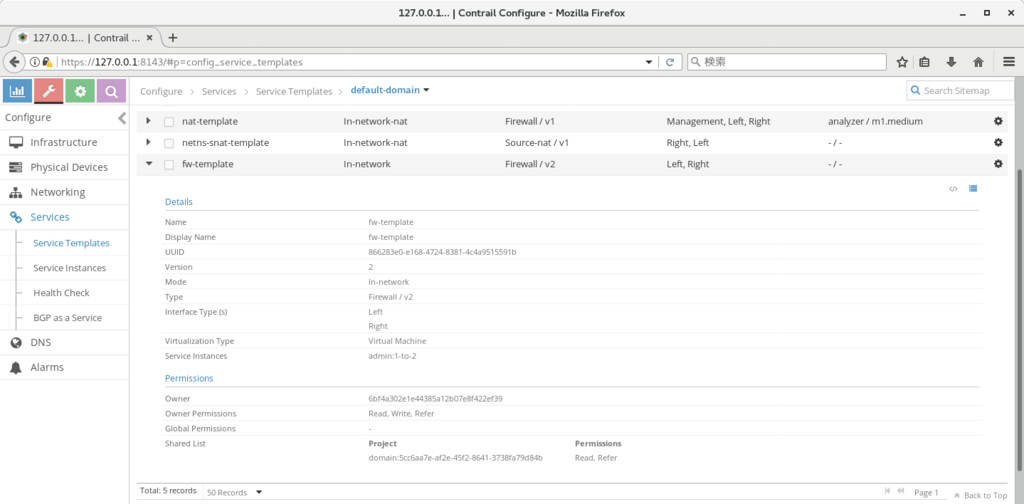Viewport: 1024px width, 504px height.
Task: Click the service instance admin:1-to-2
Action: (392, 356)
